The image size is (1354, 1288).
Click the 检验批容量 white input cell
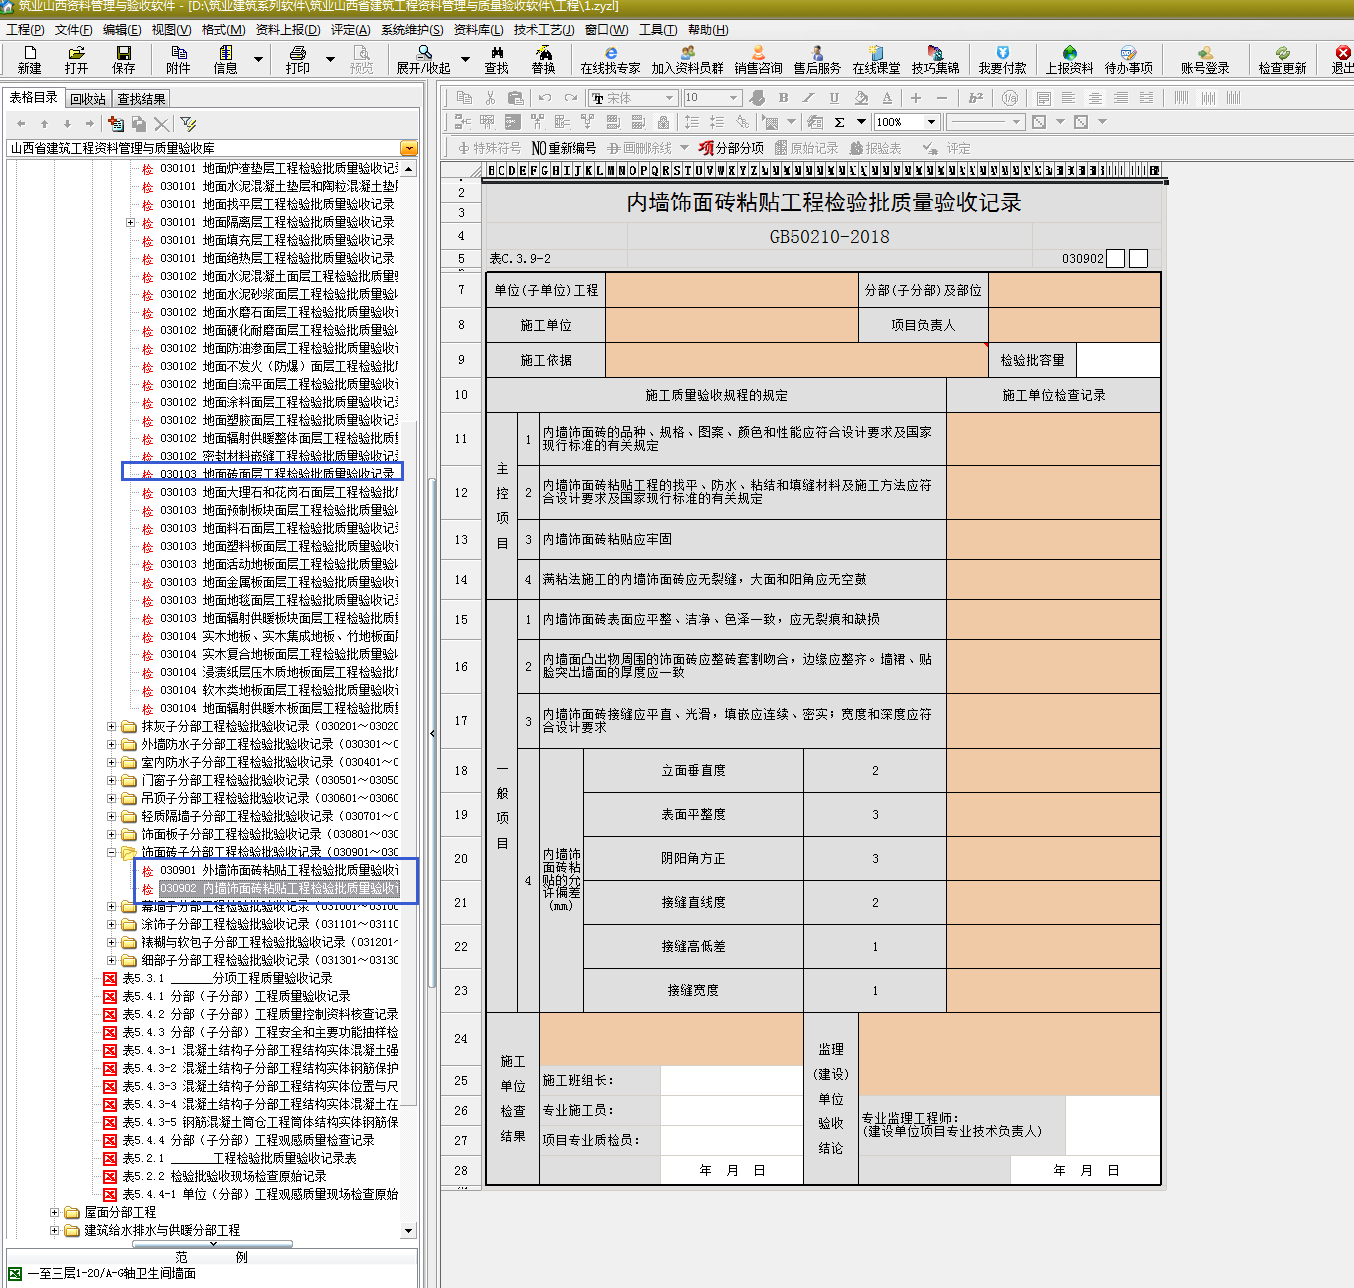tap(1118, 360)
